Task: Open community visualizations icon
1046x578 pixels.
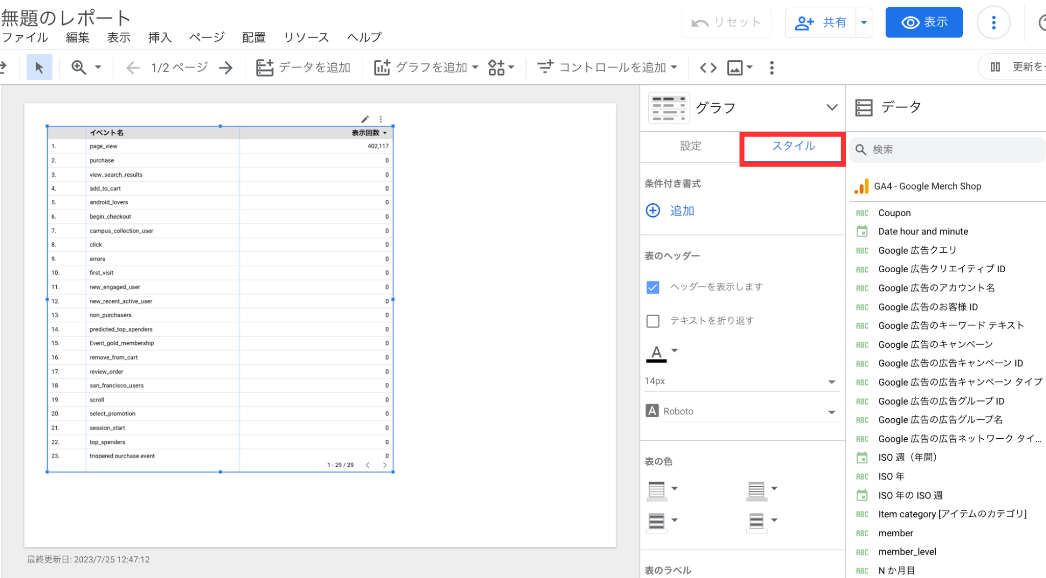Action: (x=500, y=67)
